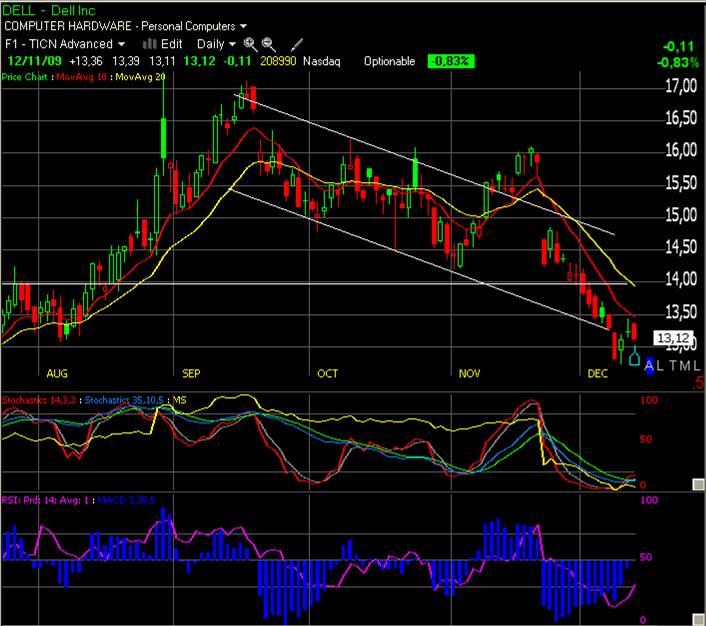Click the Edit chart button
This screenshot has width=706, height=626.
[x=172, y=44]
